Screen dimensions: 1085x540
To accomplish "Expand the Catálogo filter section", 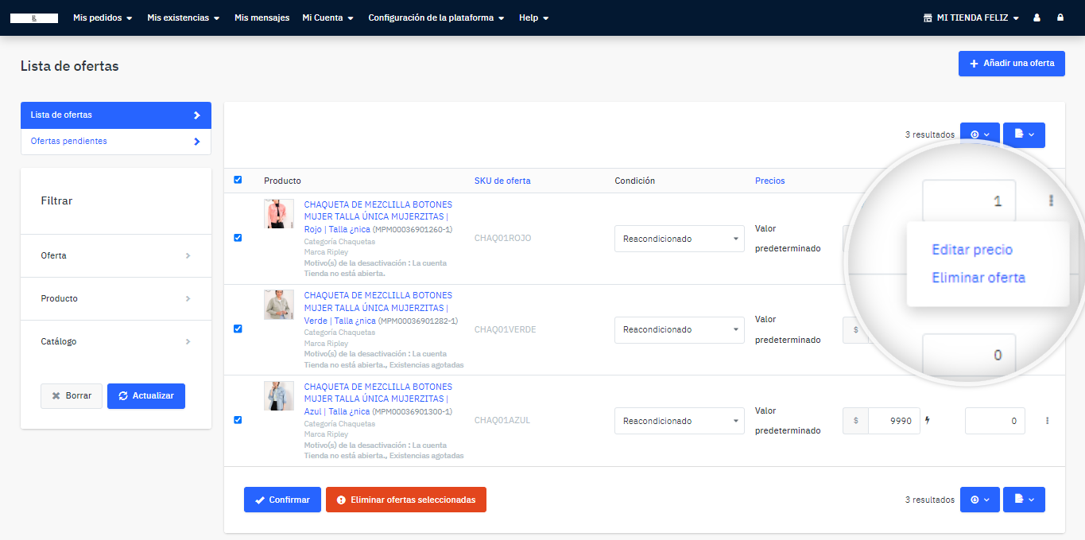I will tap(116, 341).
